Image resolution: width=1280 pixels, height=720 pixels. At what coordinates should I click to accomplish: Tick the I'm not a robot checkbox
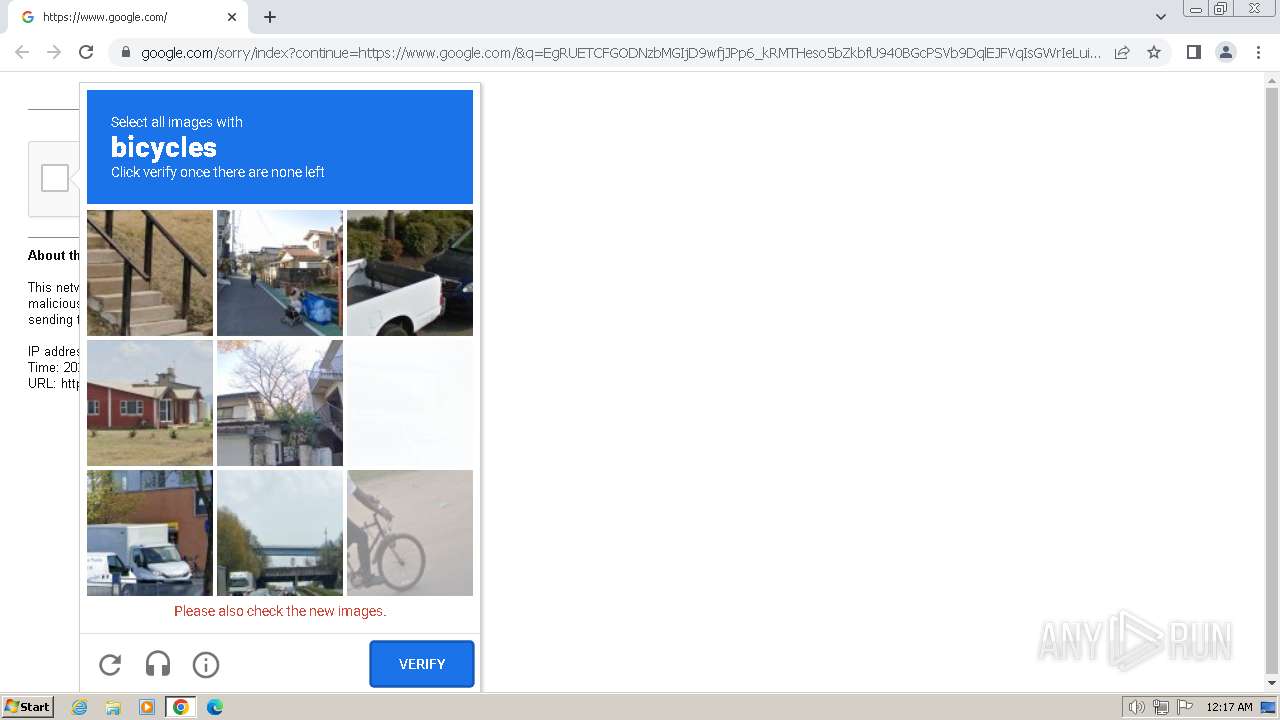click(x=55, y=178)
